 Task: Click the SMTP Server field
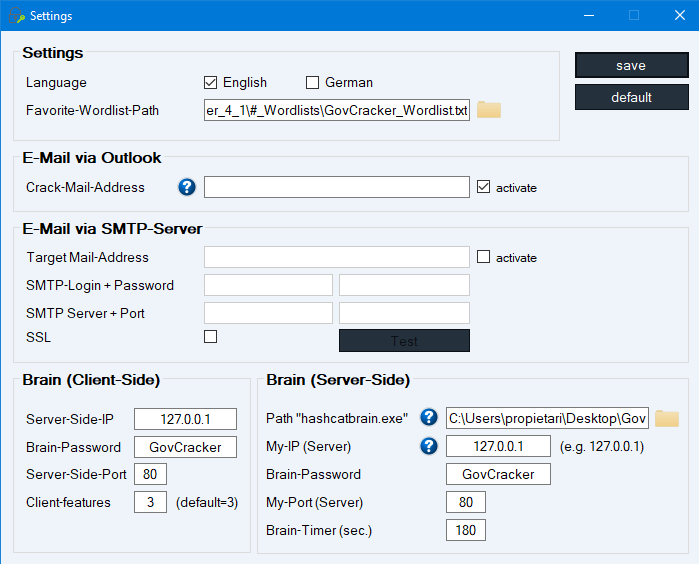pos(268,313)
